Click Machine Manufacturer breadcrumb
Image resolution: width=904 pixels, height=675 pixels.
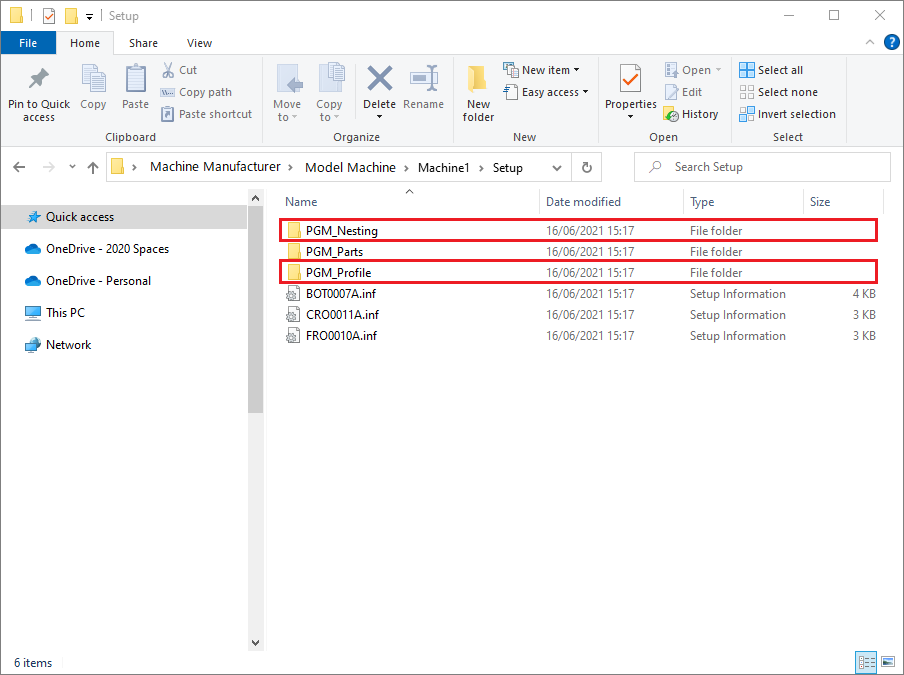click(215, 167)
